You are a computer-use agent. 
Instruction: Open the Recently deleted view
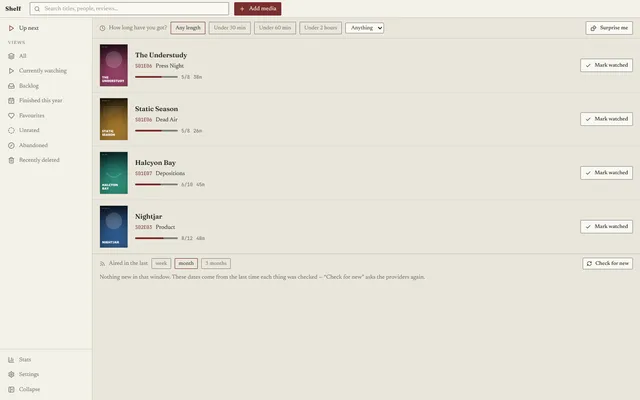coord(46,160)
